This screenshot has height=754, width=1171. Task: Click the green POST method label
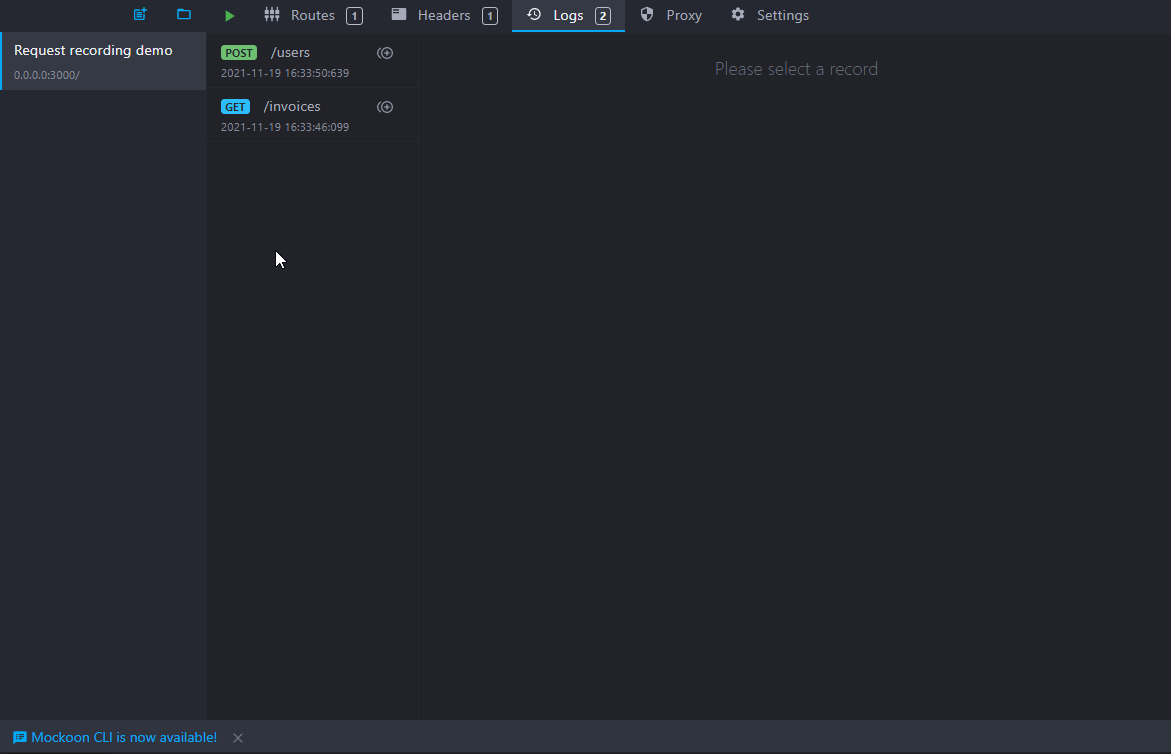click(x=239, y=53)
